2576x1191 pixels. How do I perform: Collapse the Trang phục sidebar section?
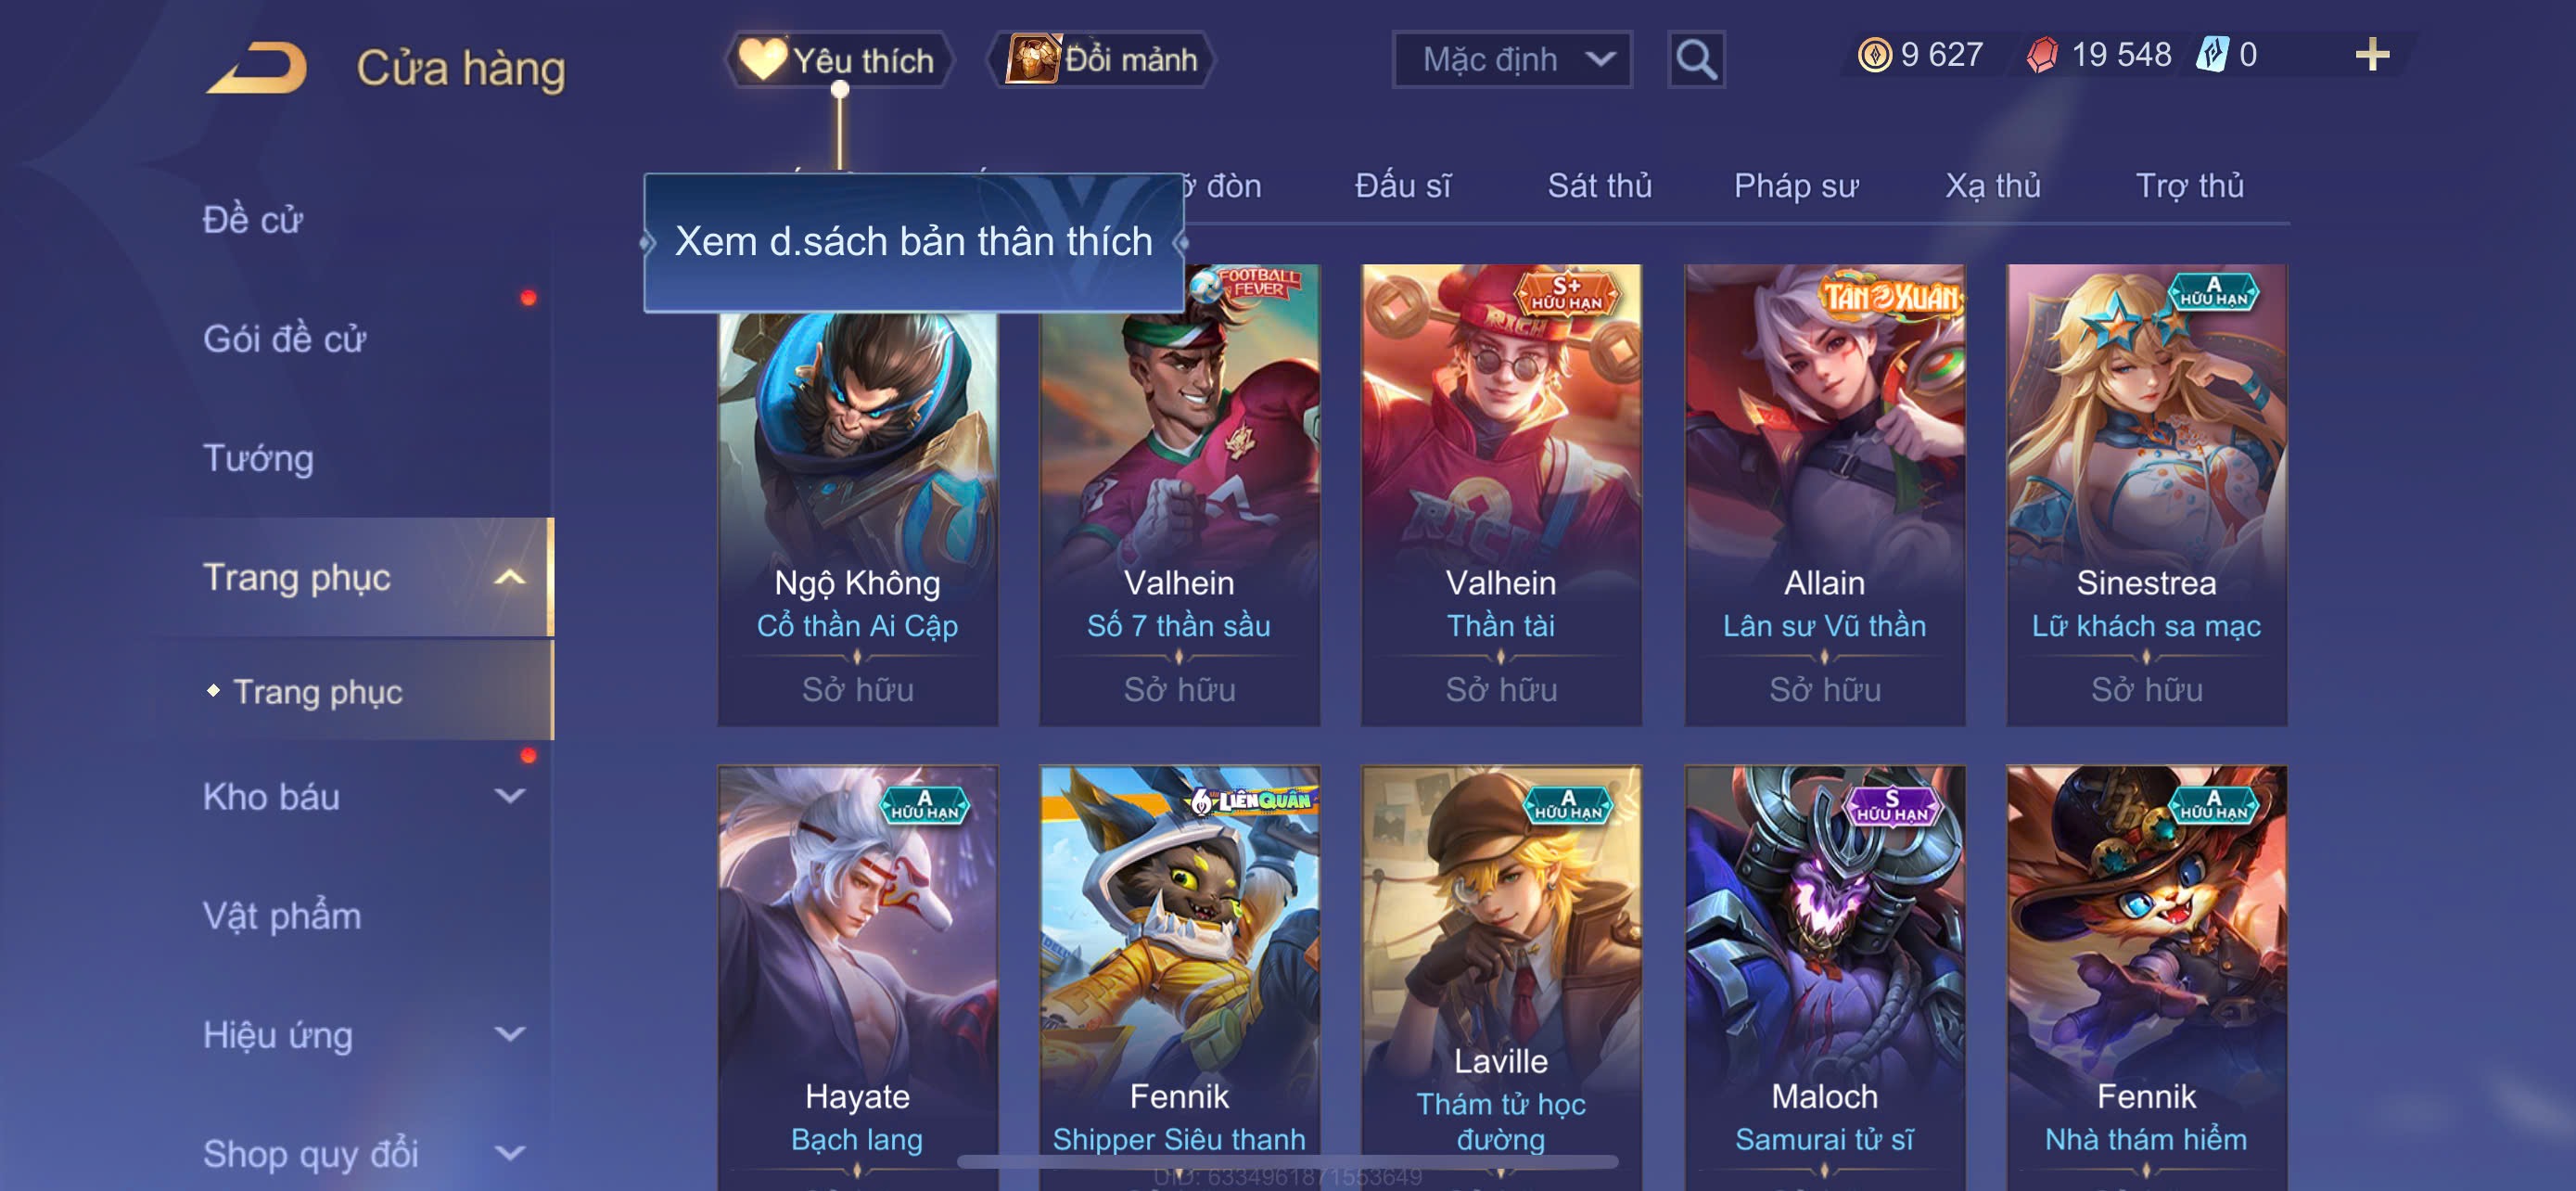[x=510, y=578]
